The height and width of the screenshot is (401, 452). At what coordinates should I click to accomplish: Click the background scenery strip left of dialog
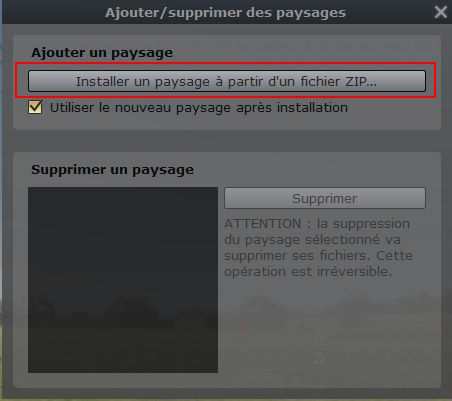click(x=1, y=213)
